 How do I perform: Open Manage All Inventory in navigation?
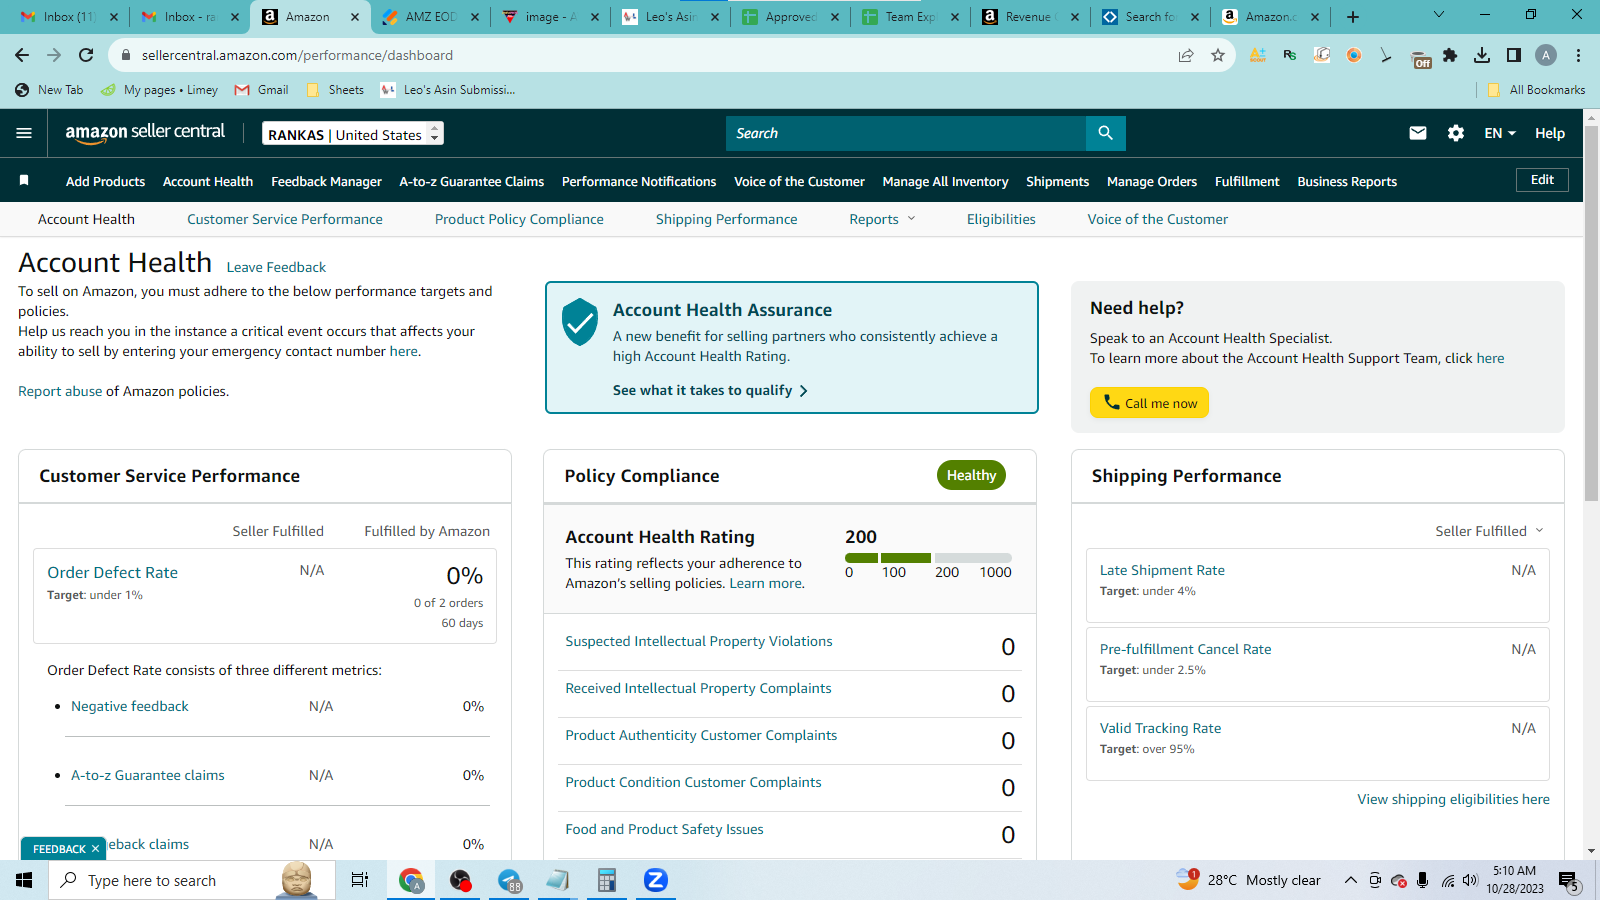tap(945, 181)
